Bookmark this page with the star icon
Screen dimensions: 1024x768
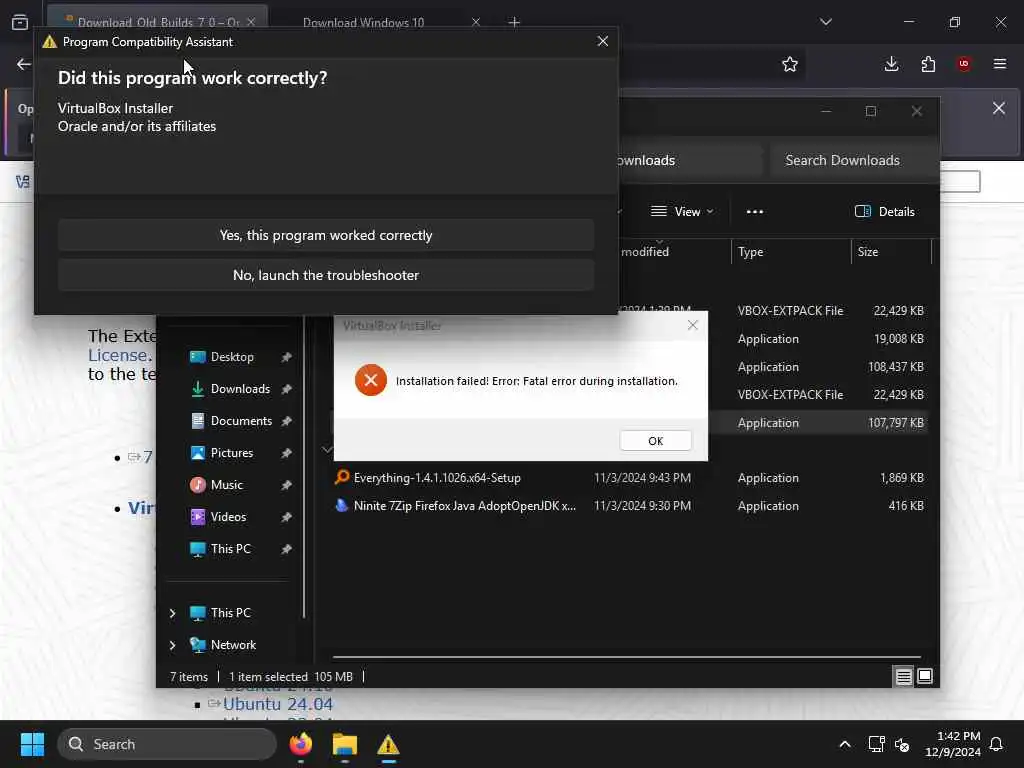[x=790, y=64]
